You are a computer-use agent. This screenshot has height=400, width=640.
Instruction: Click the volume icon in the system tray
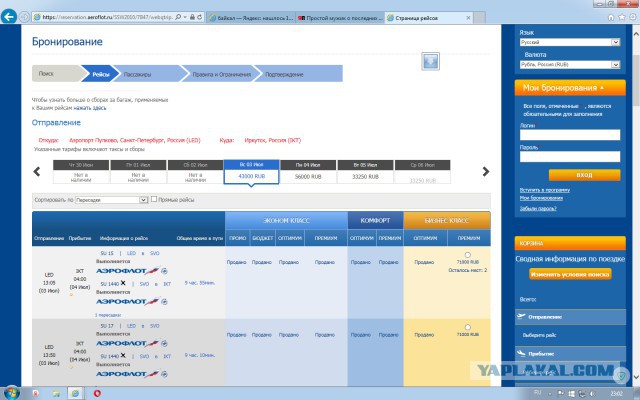[591, 394]
